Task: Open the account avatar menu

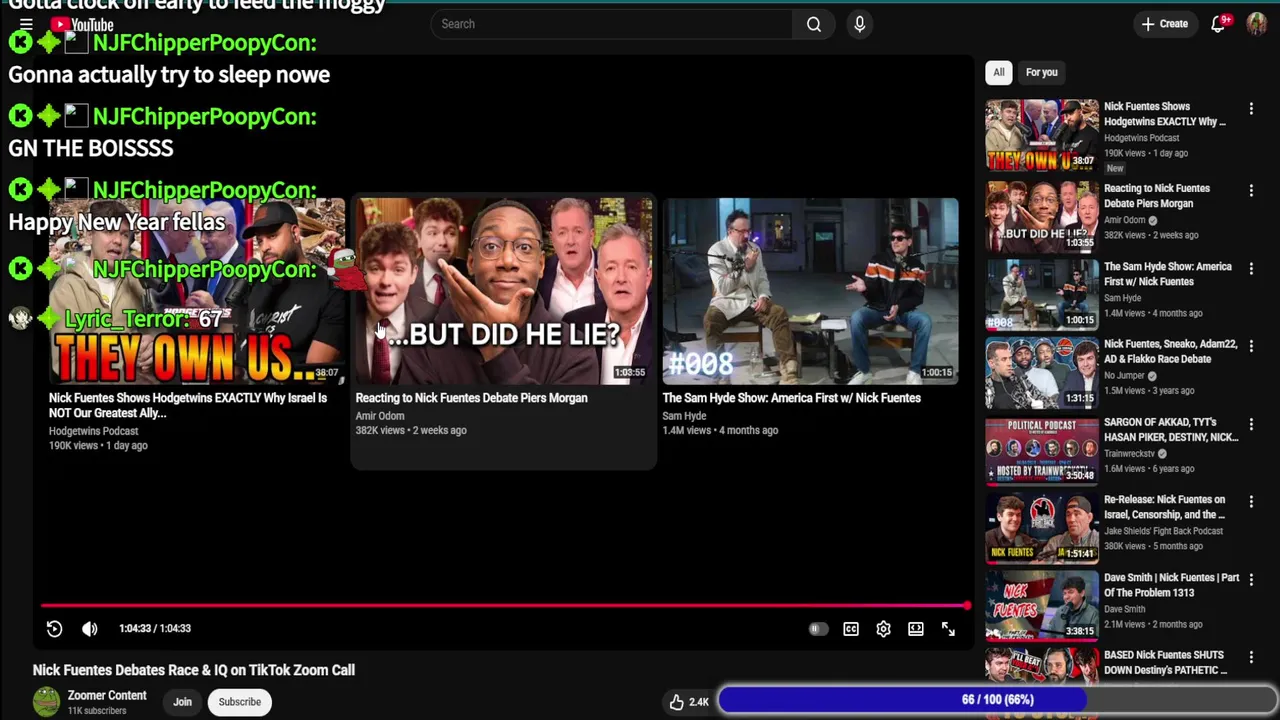Action: (x=1257, y=24)
